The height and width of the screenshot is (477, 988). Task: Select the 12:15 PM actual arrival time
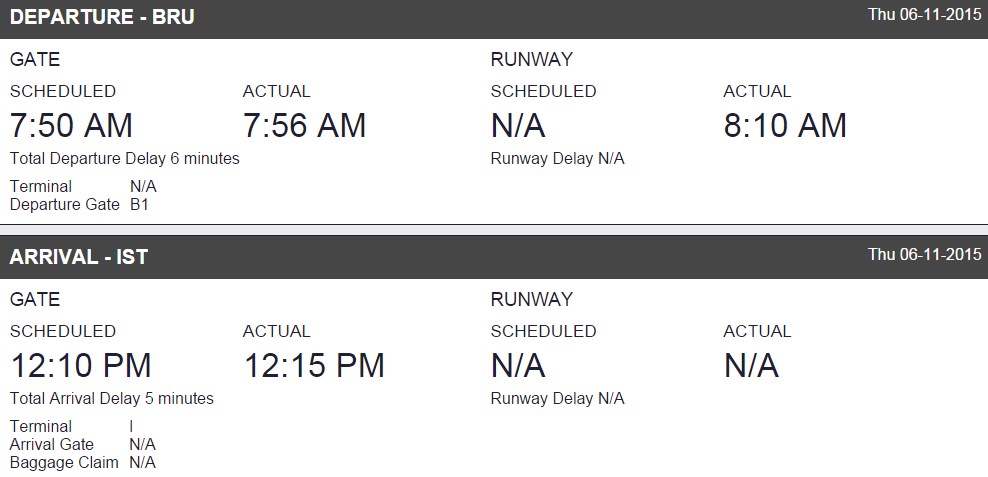314,365
